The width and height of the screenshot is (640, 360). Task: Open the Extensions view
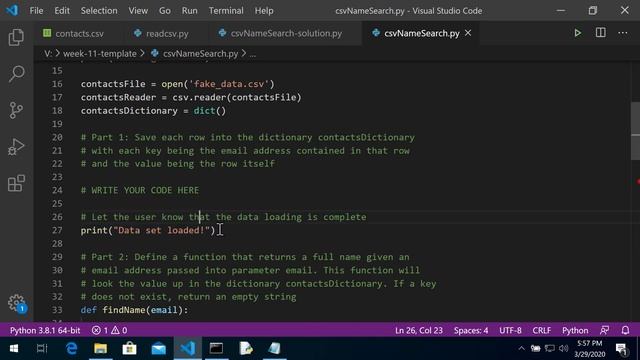pos(16,183)
